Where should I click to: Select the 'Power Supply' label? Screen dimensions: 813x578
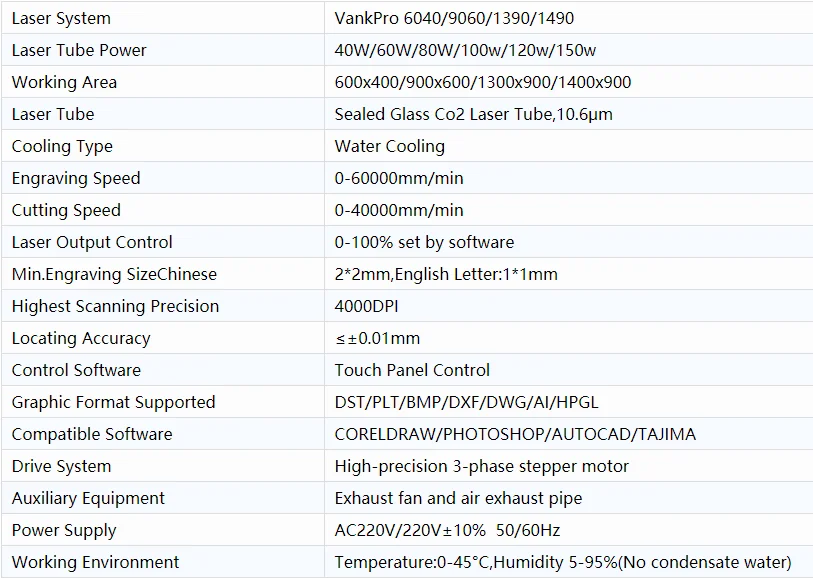point(64,530)
